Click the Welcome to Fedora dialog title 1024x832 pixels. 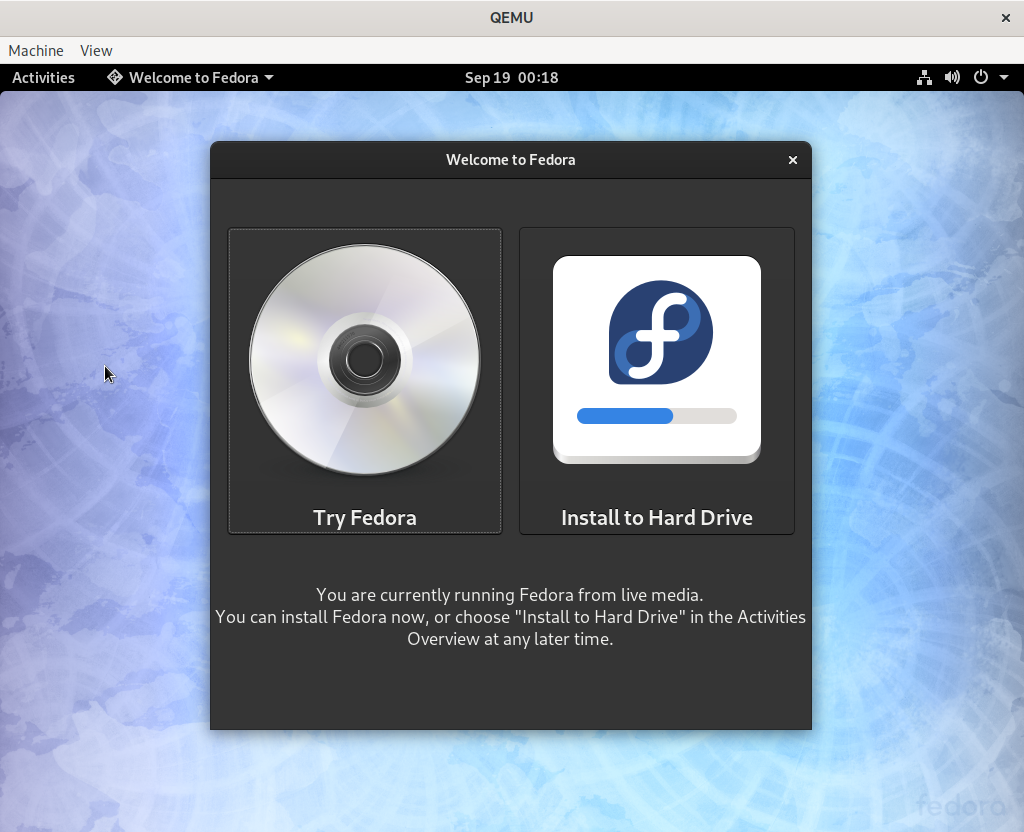pos(511,160)
